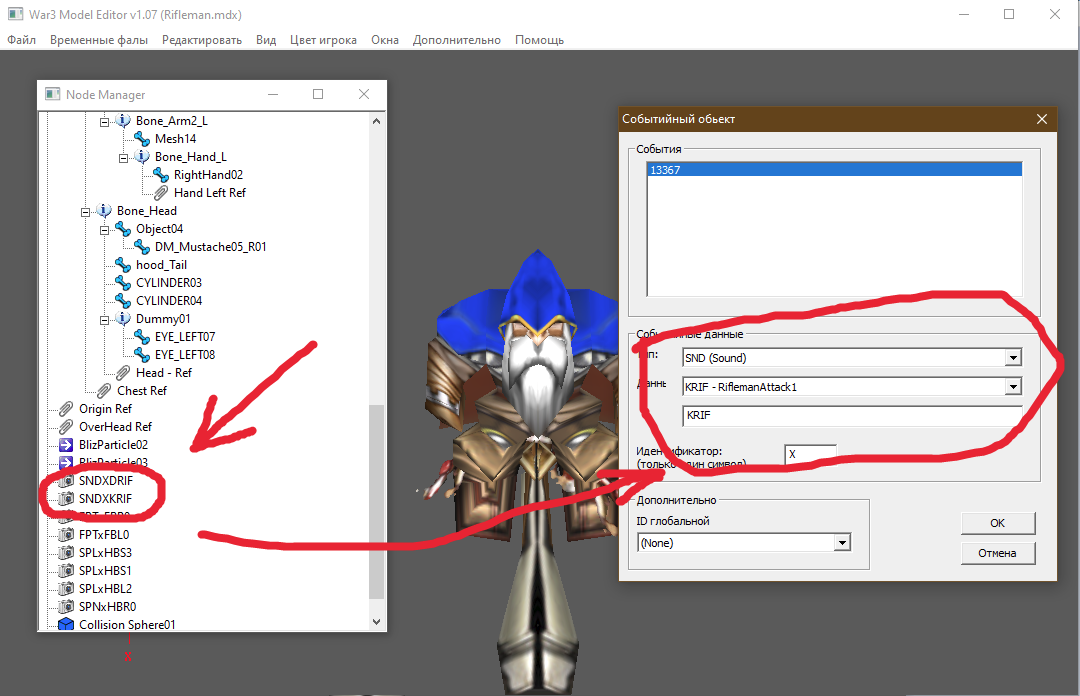Select the SPNxHBR0 node
Viewport: 1080px width, 696px height.
pos(107,606)
